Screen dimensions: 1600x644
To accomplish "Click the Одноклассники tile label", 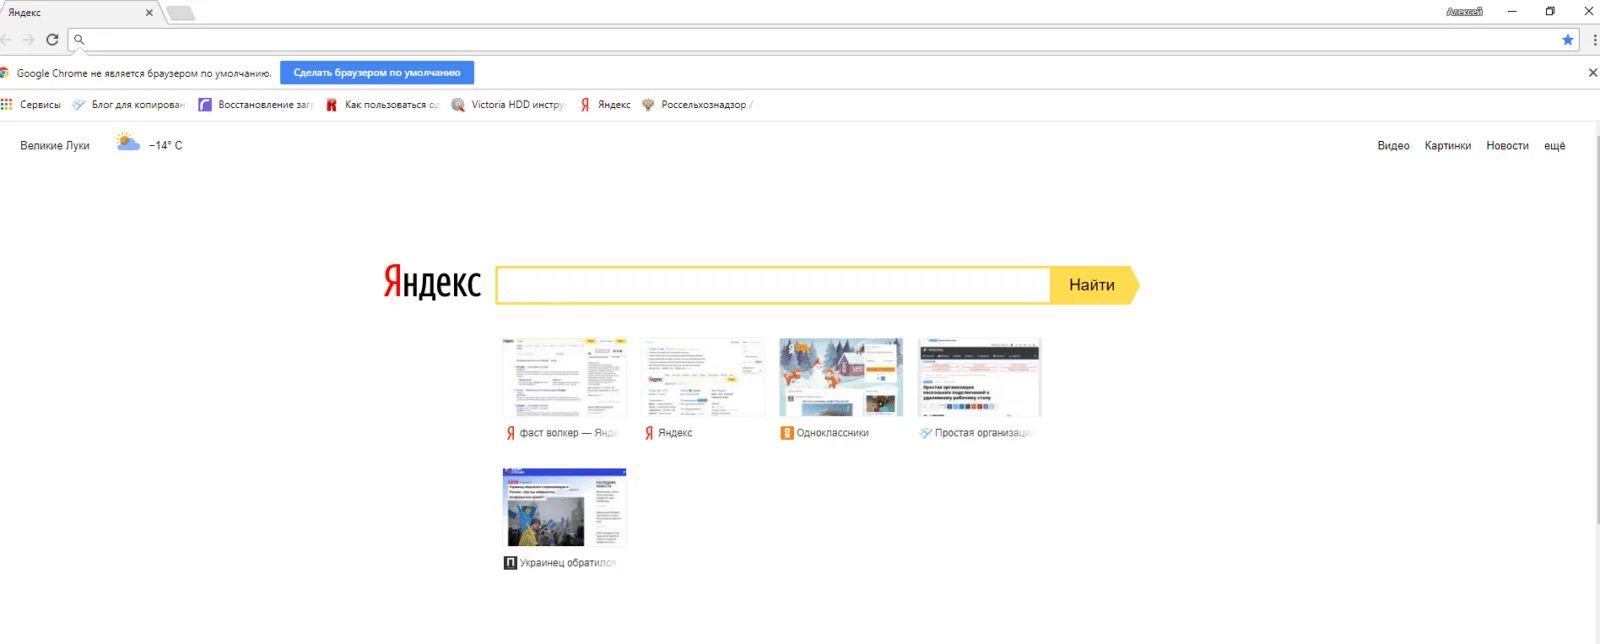I will pos(832,433).
